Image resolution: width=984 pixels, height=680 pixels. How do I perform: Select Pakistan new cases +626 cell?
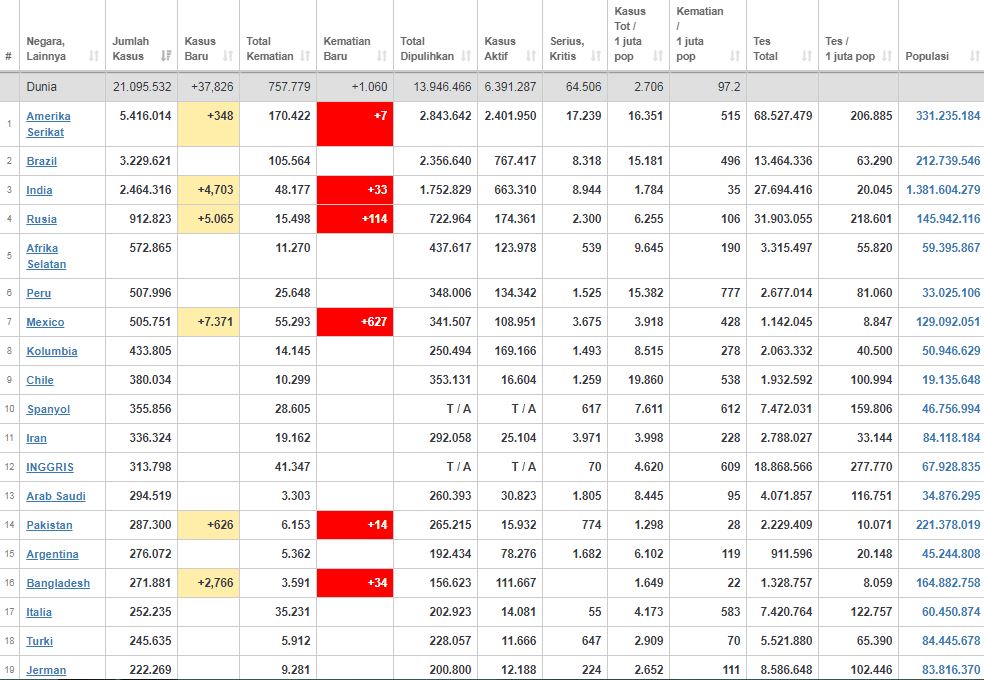coord(208,525)
